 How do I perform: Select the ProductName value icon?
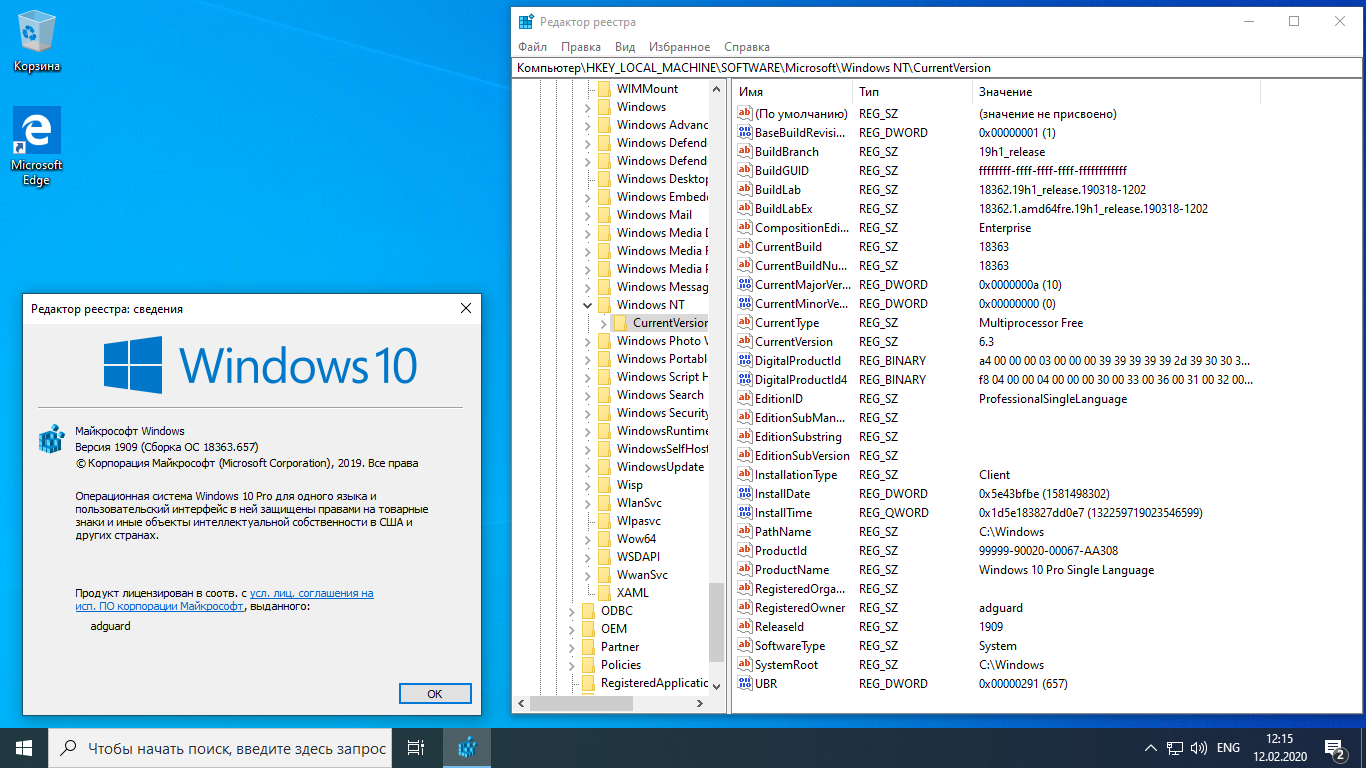tap(745, 570)
